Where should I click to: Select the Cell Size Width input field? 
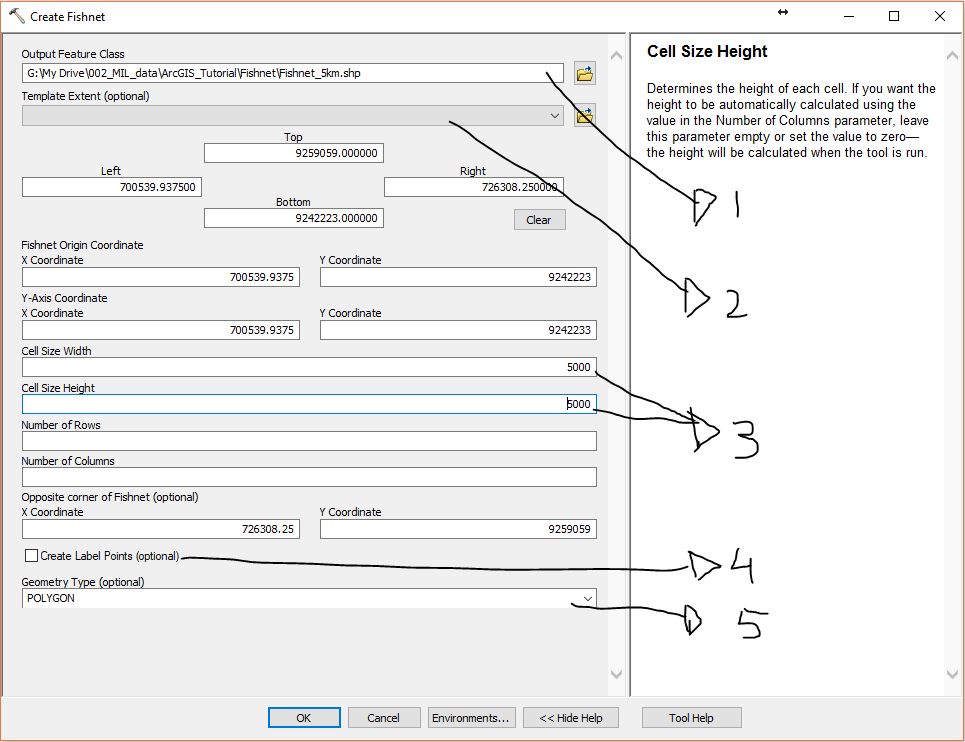307,366
